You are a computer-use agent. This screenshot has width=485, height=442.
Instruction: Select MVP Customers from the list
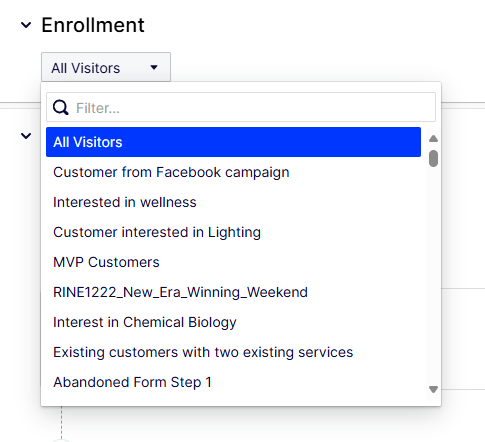233,262
